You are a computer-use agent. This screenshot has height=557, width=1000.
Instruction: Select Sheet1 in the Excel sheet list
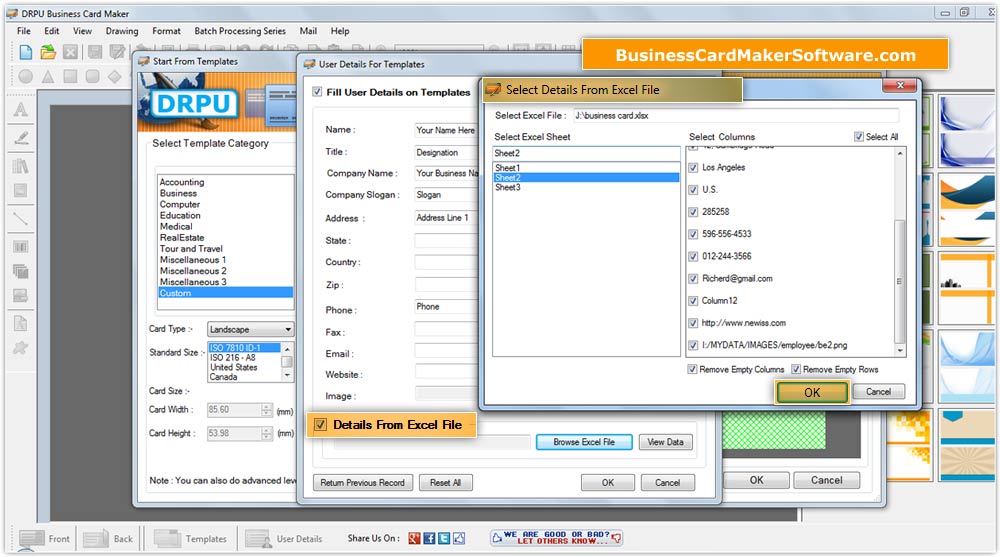508,168
